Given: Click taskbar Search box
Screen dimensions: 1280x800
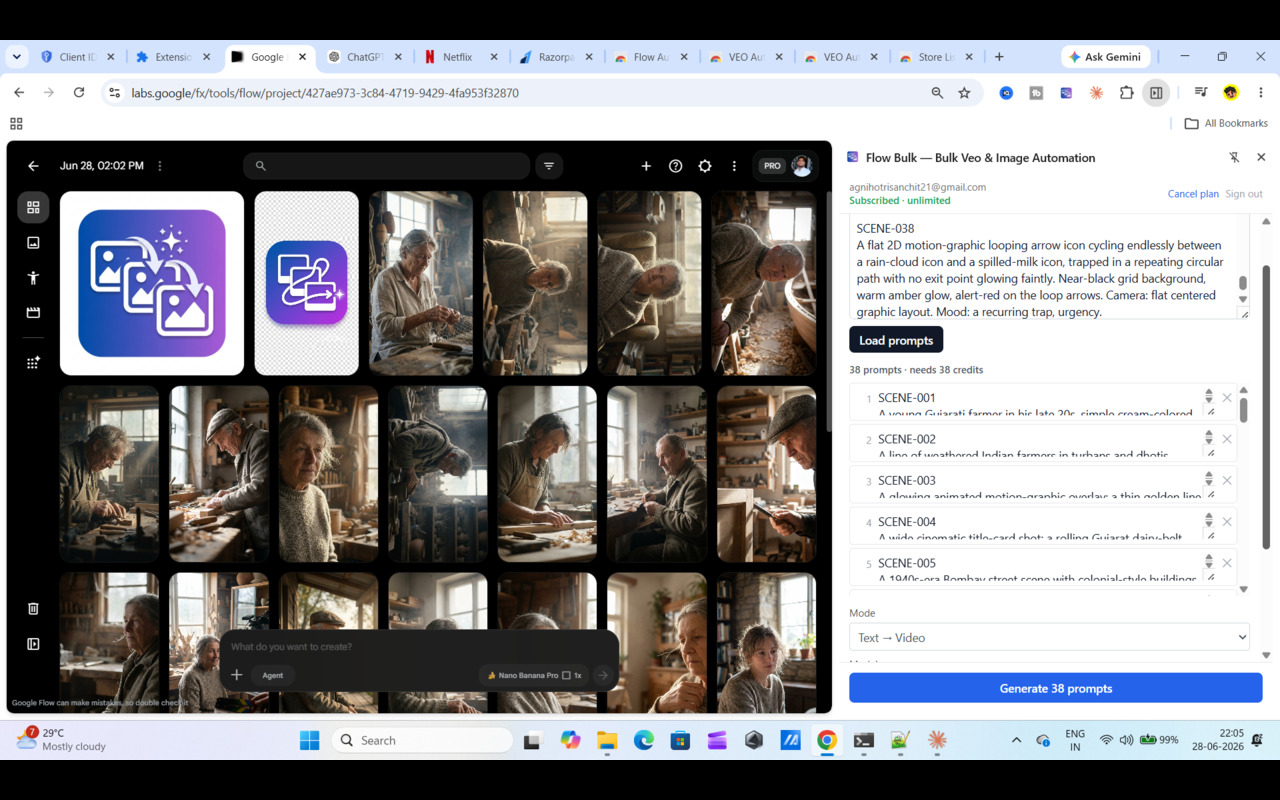Looking at the screenshot, I should coord(422,740).
